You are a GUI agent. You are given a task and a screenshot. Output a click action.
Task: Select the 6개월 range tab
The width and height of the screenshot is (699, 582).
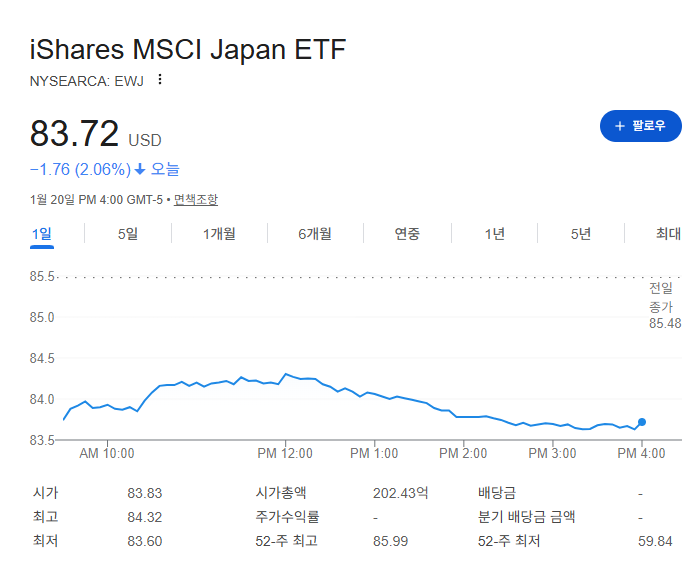pyautogui.click(x=315, y=234)
